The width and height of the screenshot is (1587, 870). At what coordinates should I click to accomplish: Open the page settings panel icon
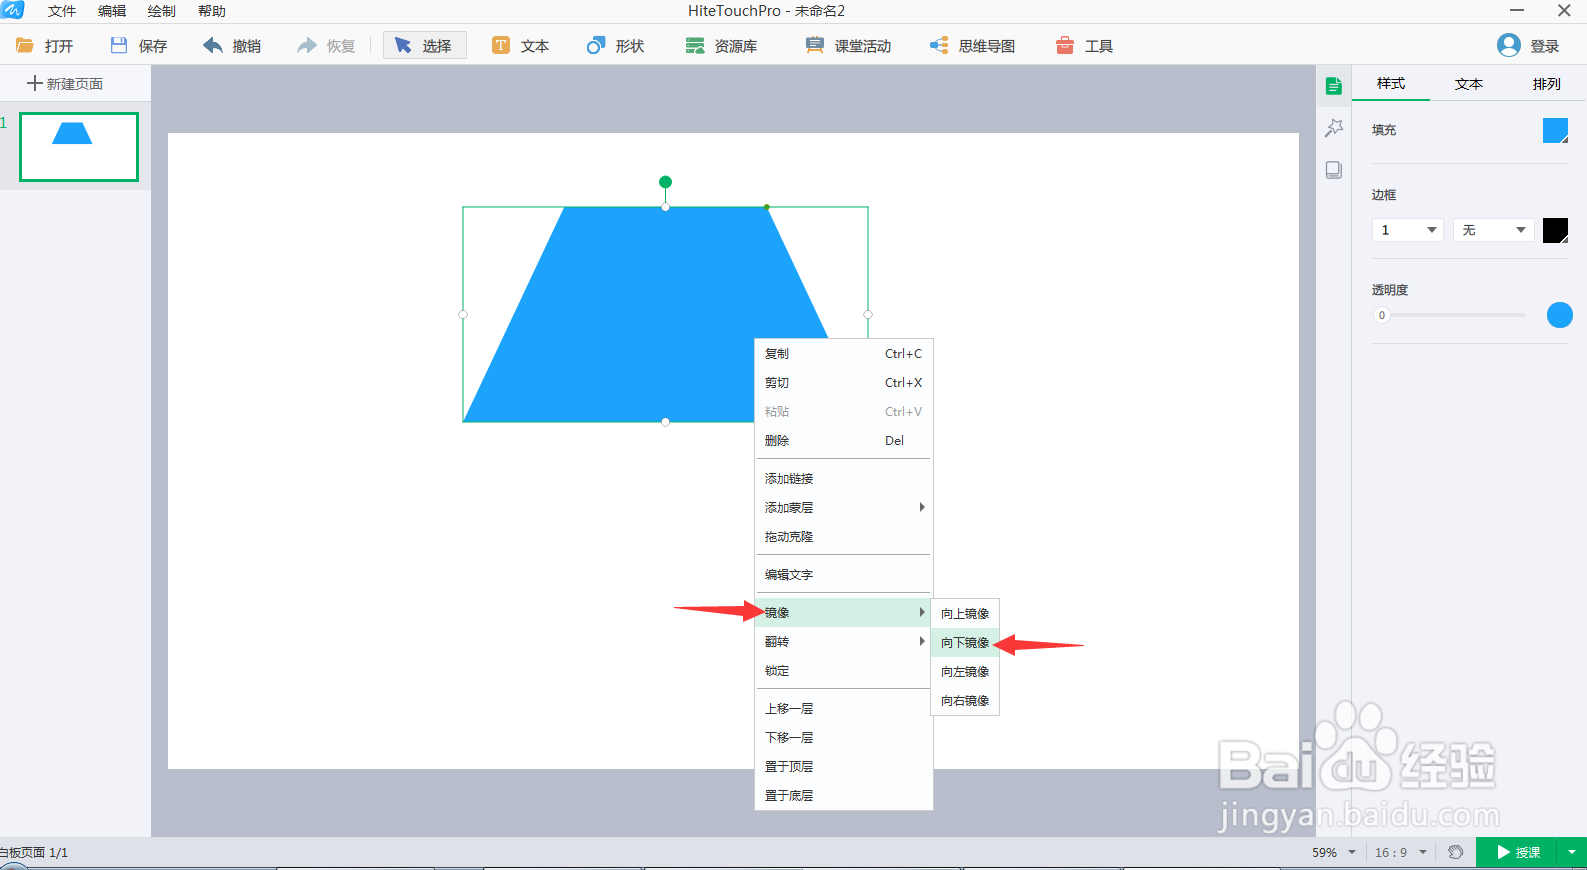point(1333,170)
